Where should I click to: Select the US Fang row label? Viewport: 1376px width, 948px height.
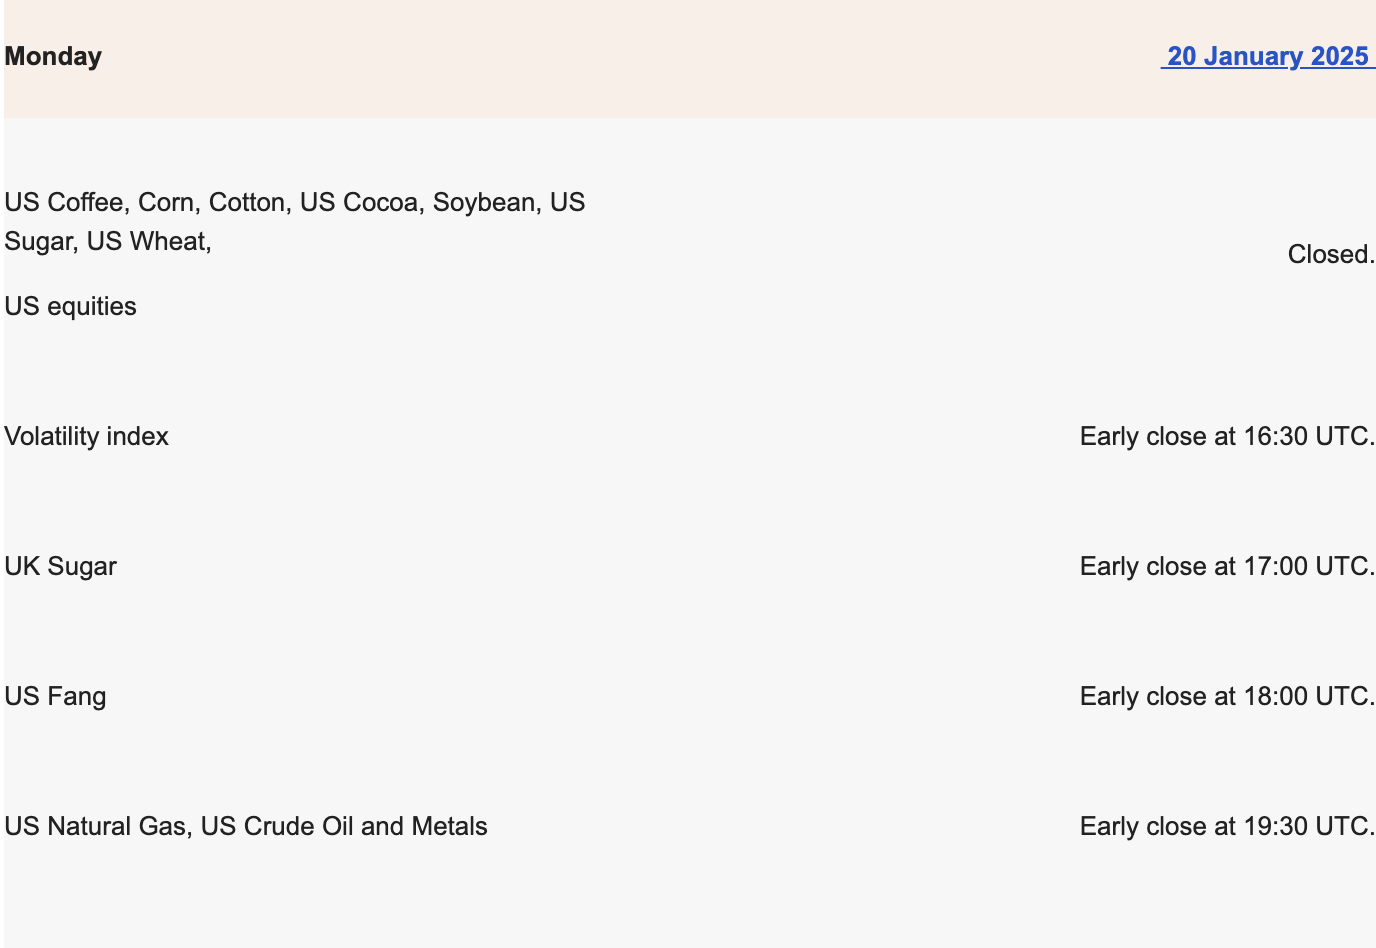(55, 696)
